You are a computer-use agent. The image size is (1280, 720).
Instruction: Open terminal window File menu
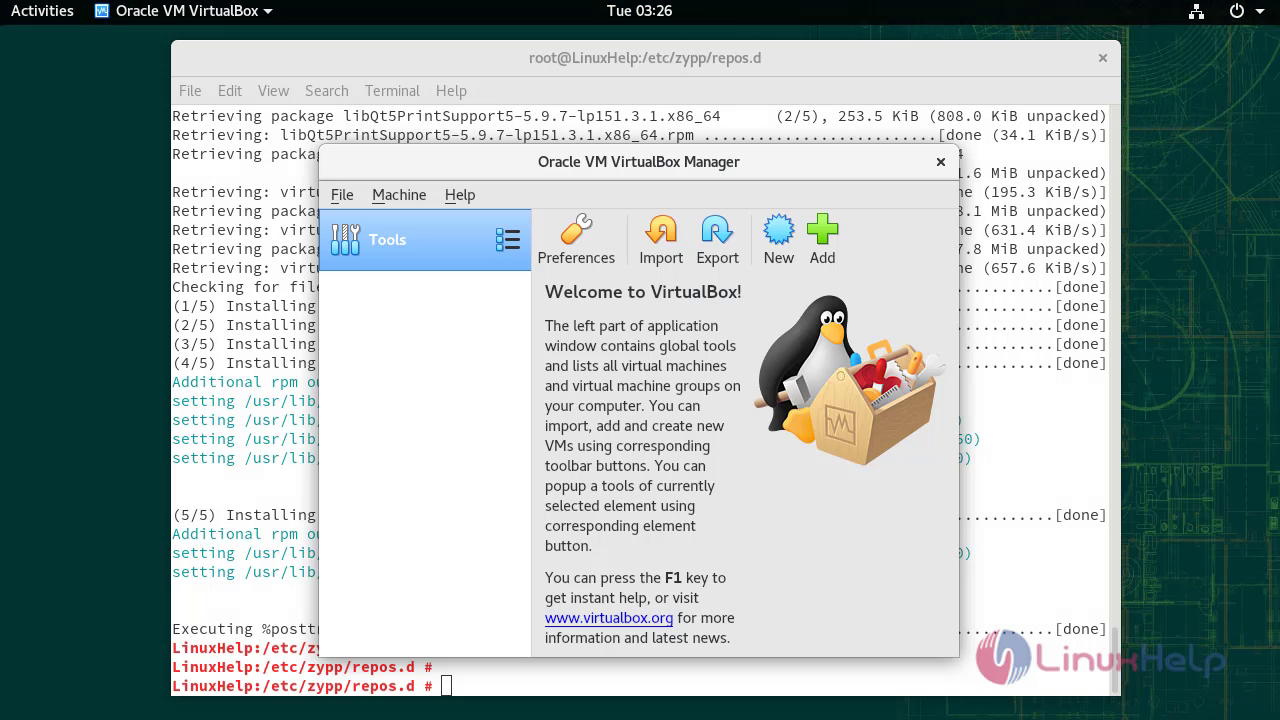coord(190,90)
